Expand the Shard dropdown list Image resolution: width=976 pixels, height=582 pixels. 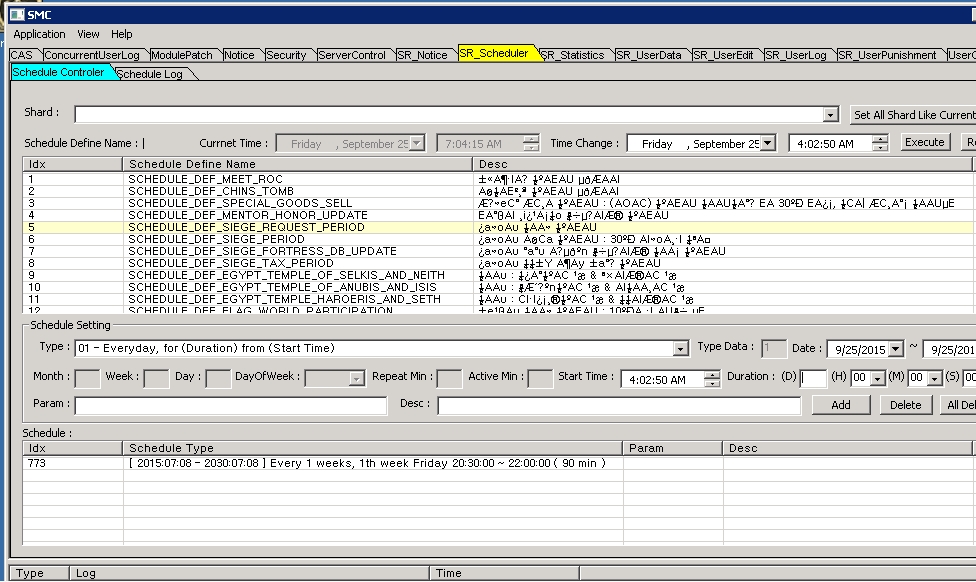click(831, 115)
